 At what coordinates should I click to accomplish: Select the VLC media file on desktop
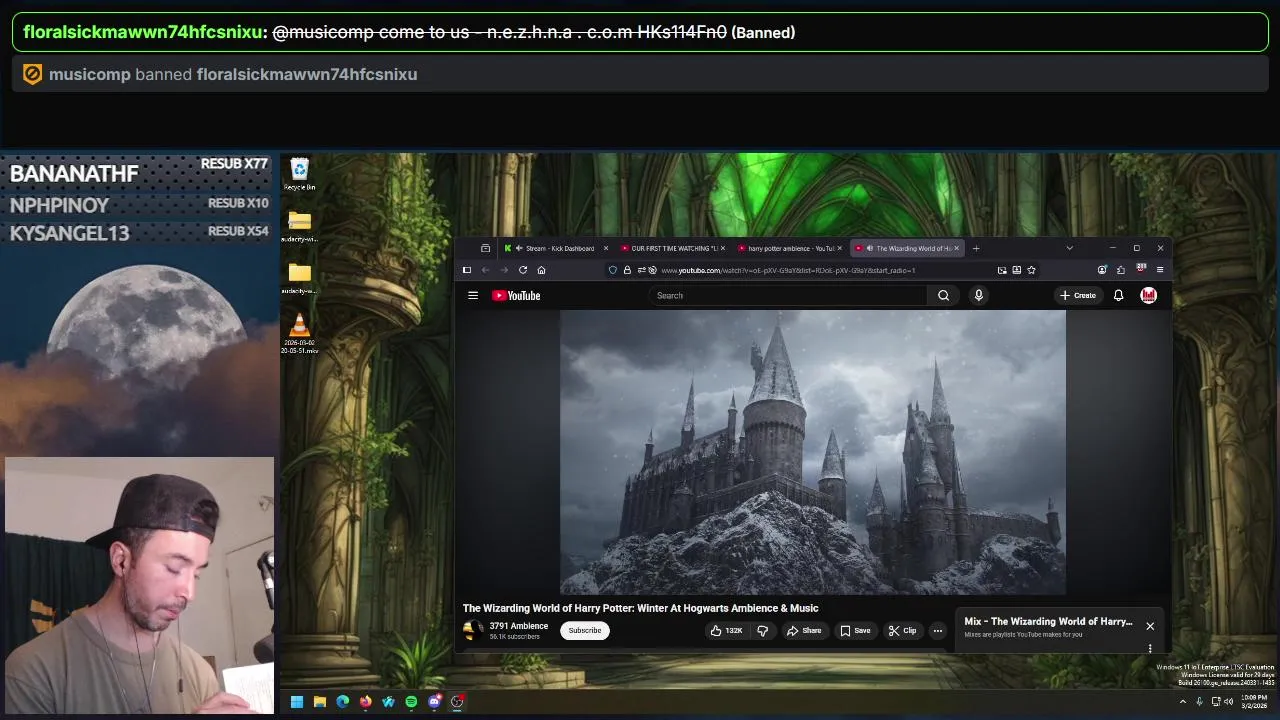click(x=299, y=333)
